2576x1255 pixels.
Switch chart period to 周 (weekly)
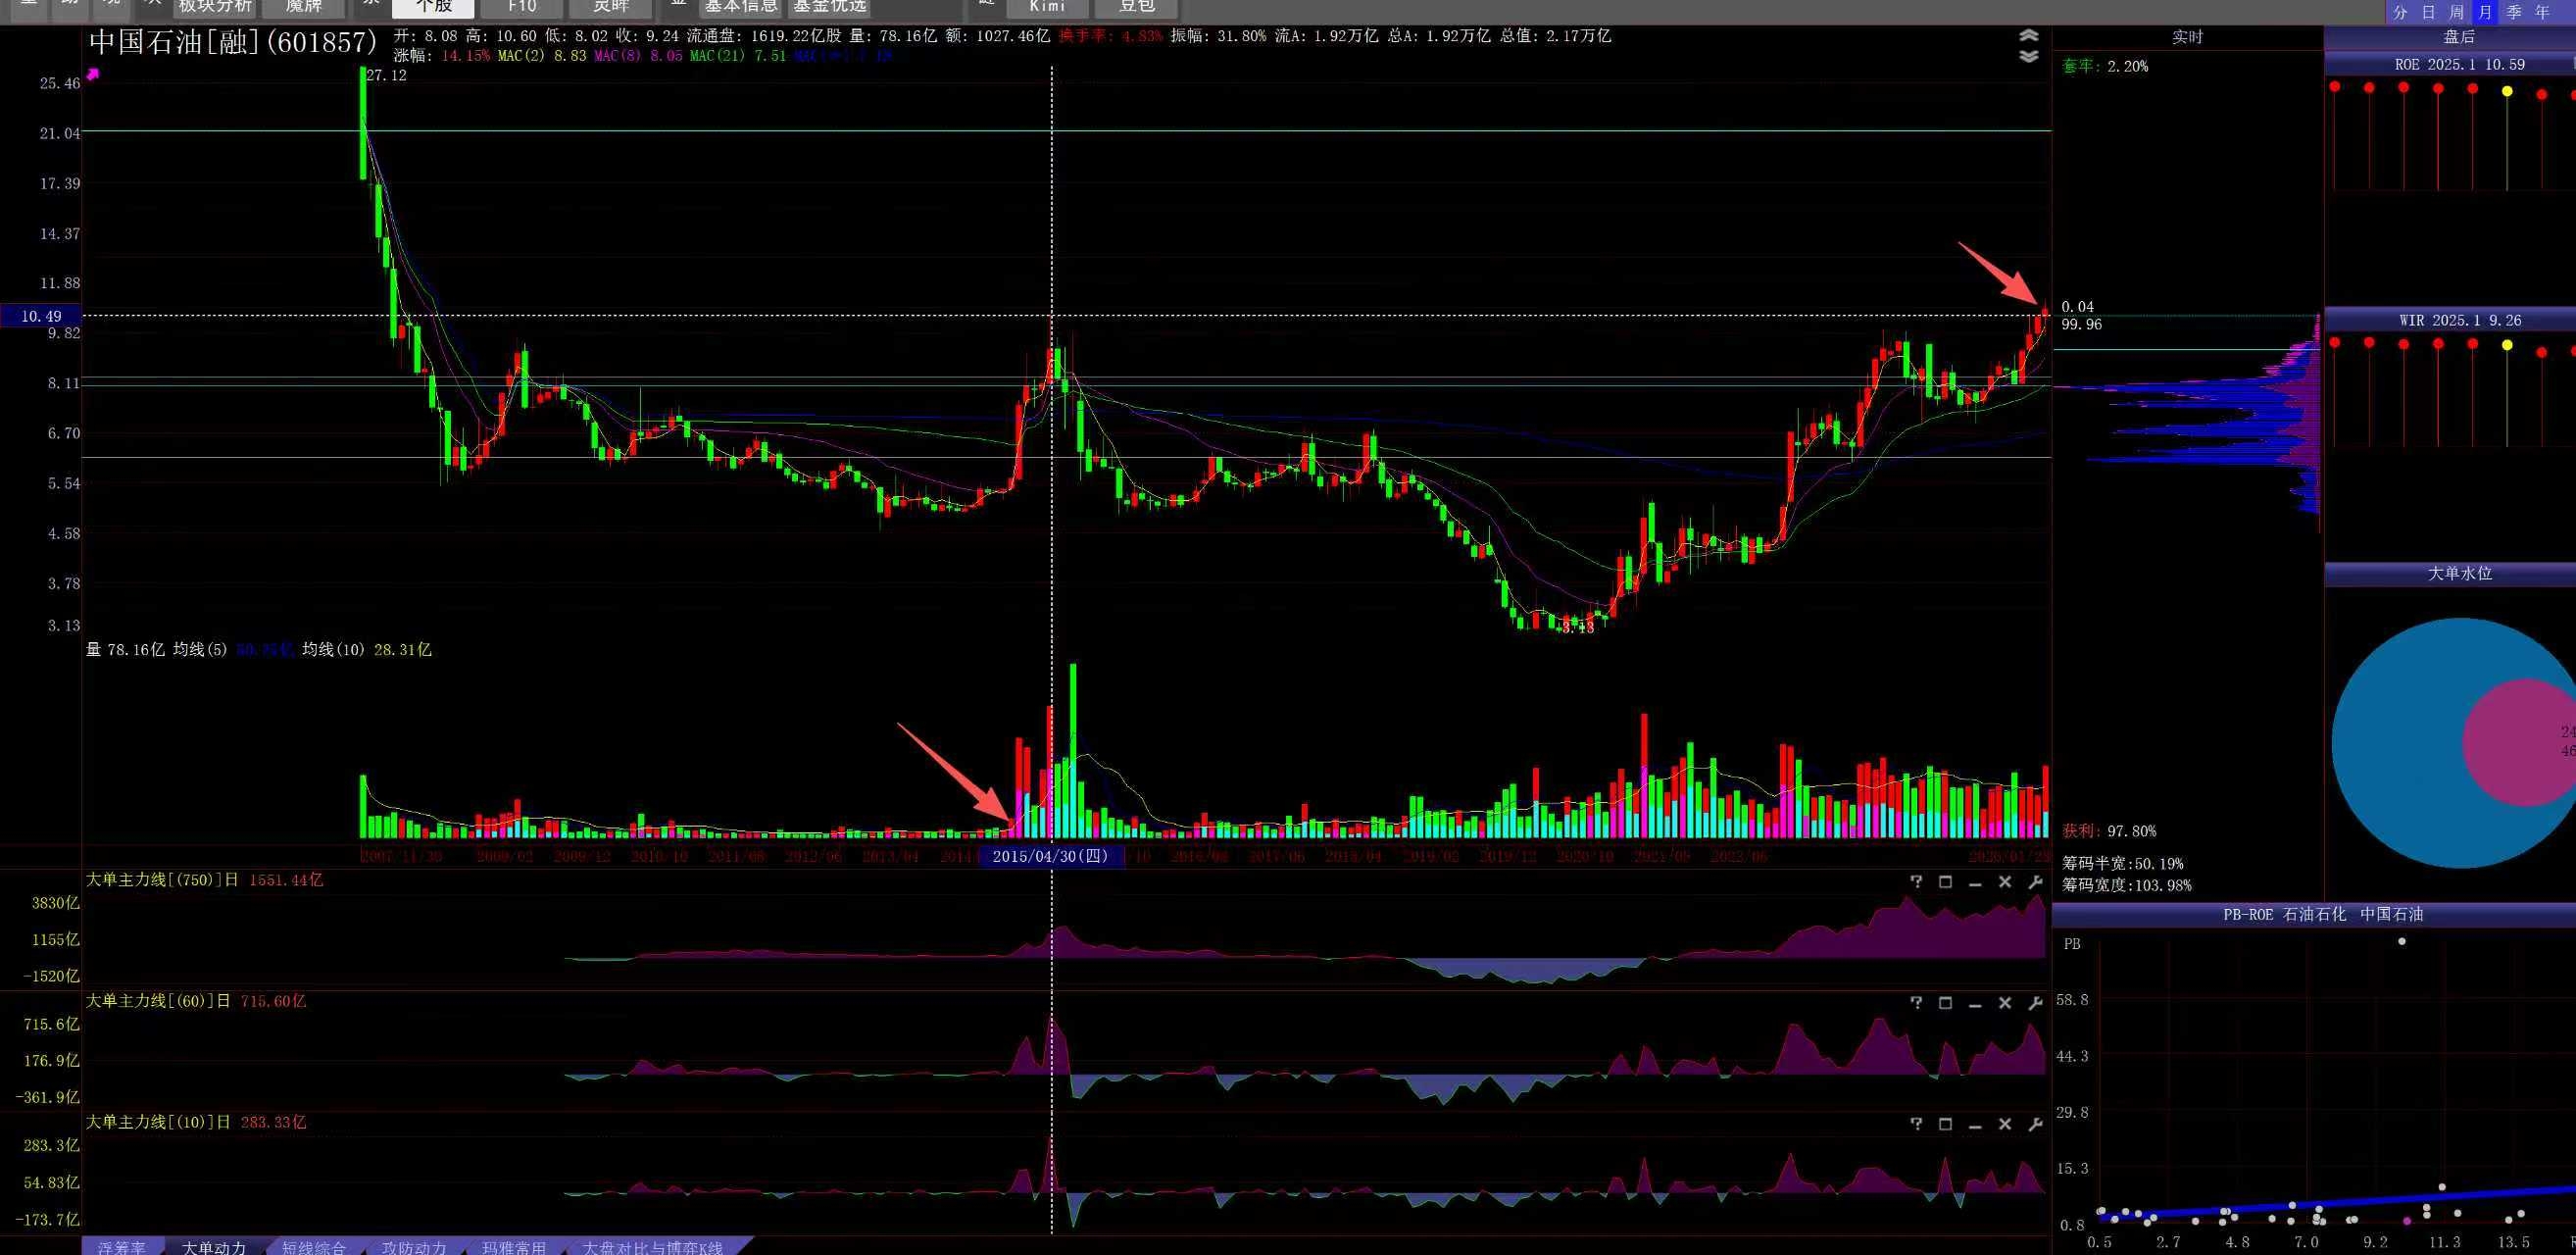(2456, 12)
